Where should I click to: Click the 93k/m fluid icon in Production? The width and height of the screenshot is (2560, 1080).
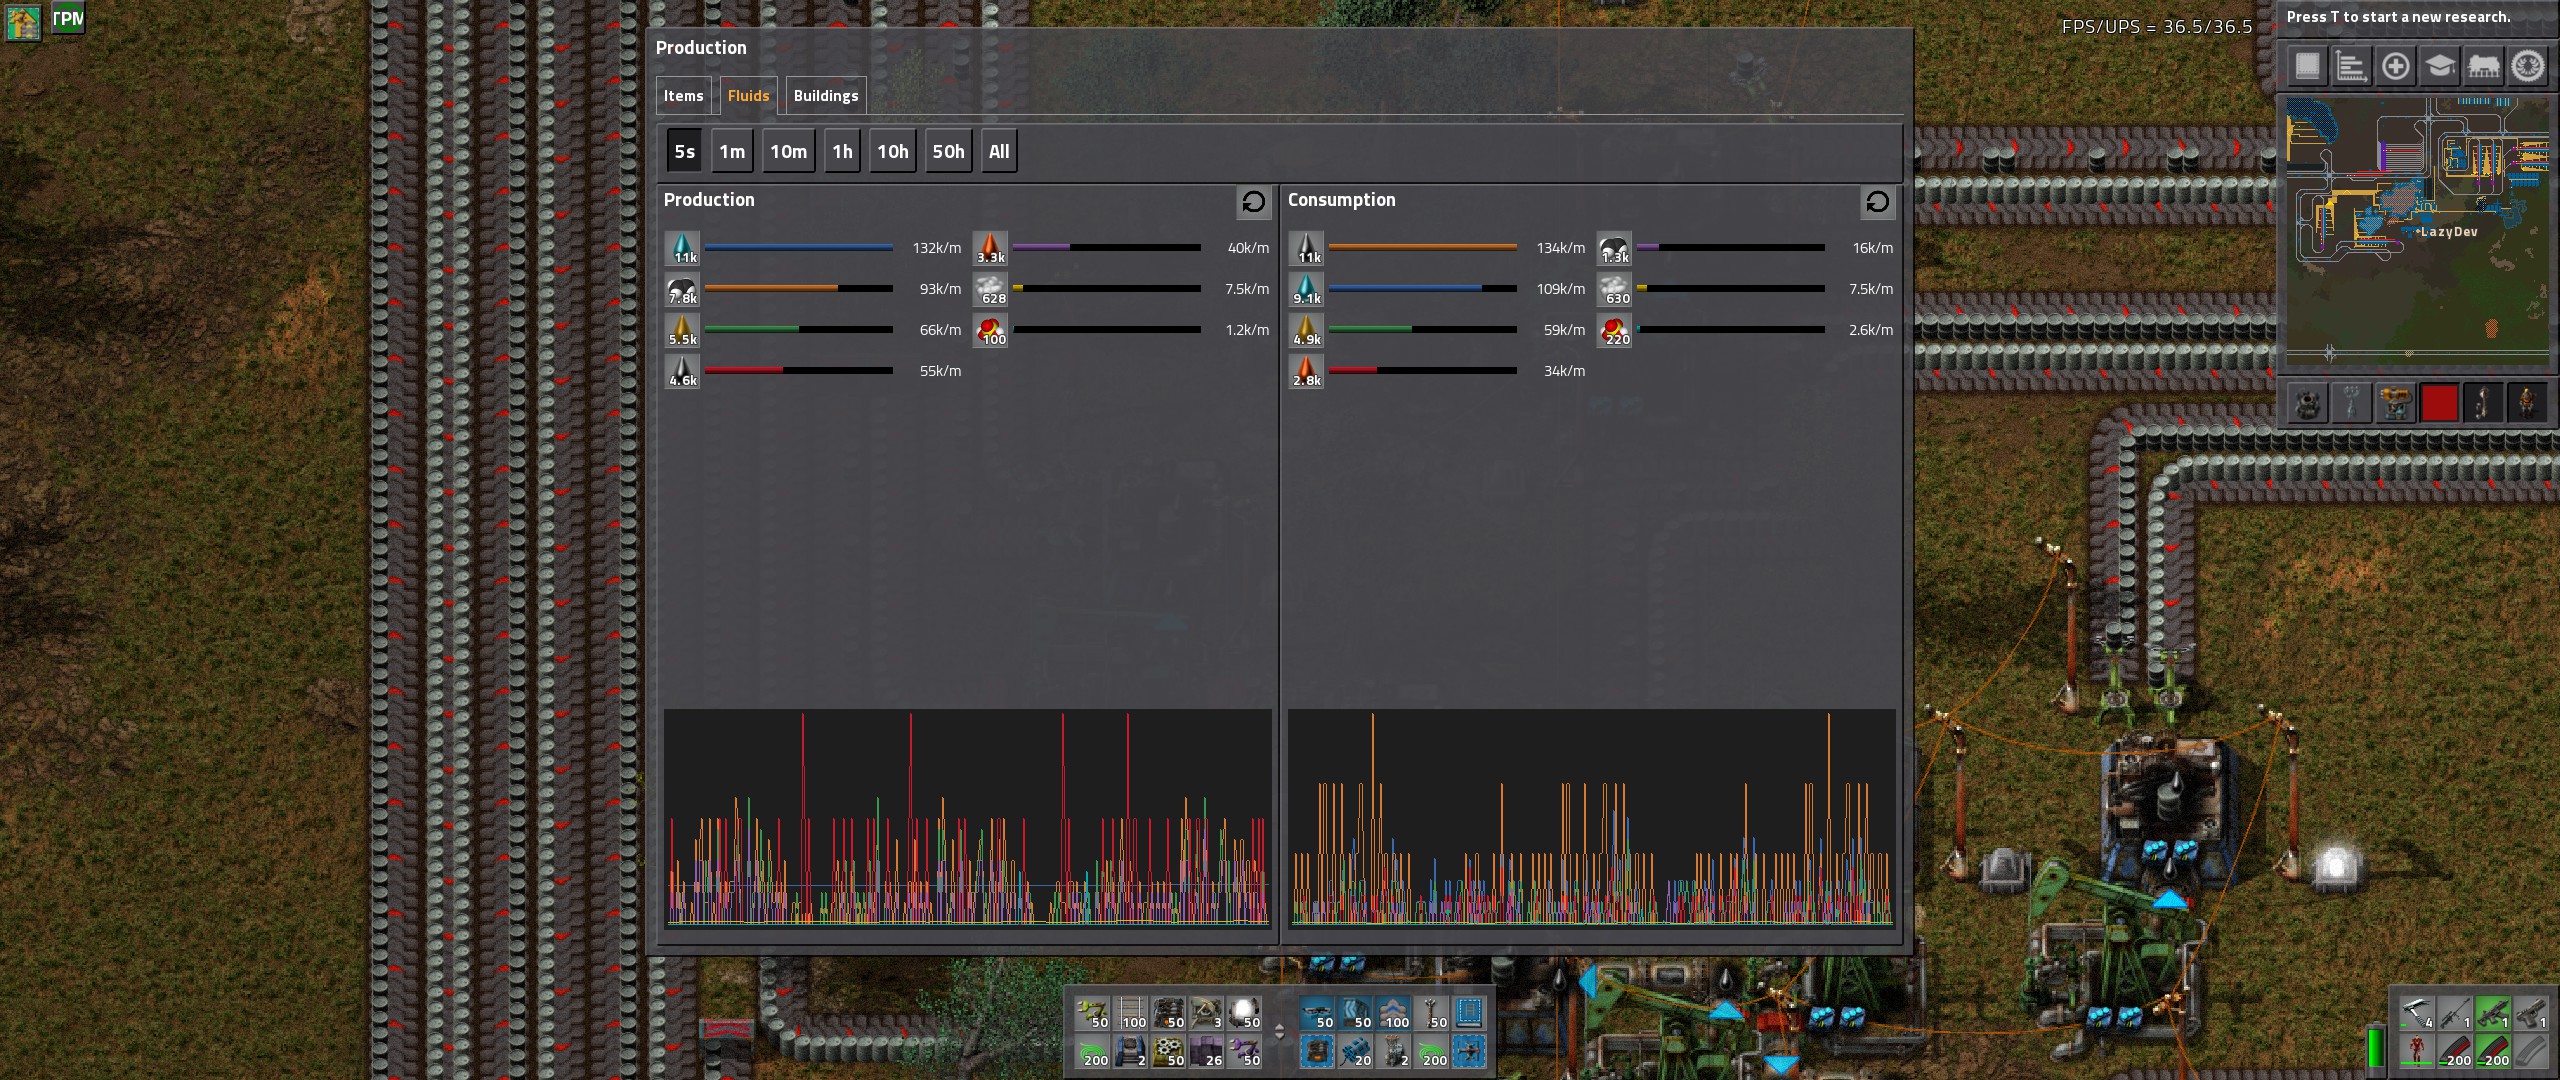[683, 289]
